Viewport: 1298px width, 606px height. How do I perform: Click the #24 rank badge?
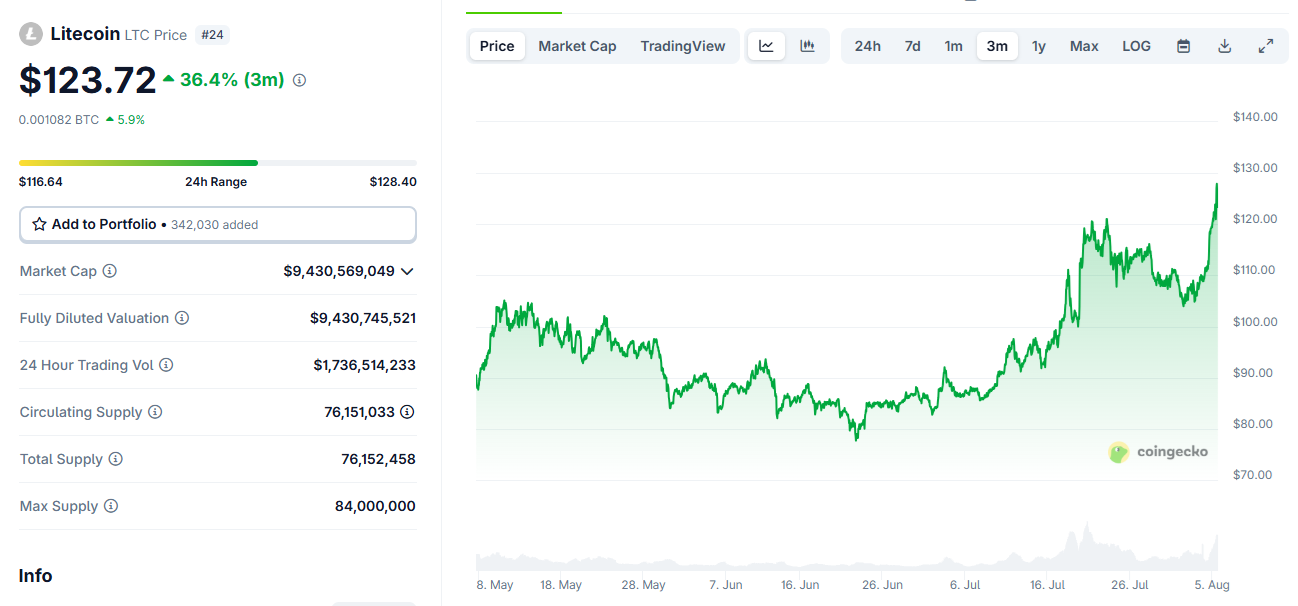pyautogui.click(x=213, y=34)
